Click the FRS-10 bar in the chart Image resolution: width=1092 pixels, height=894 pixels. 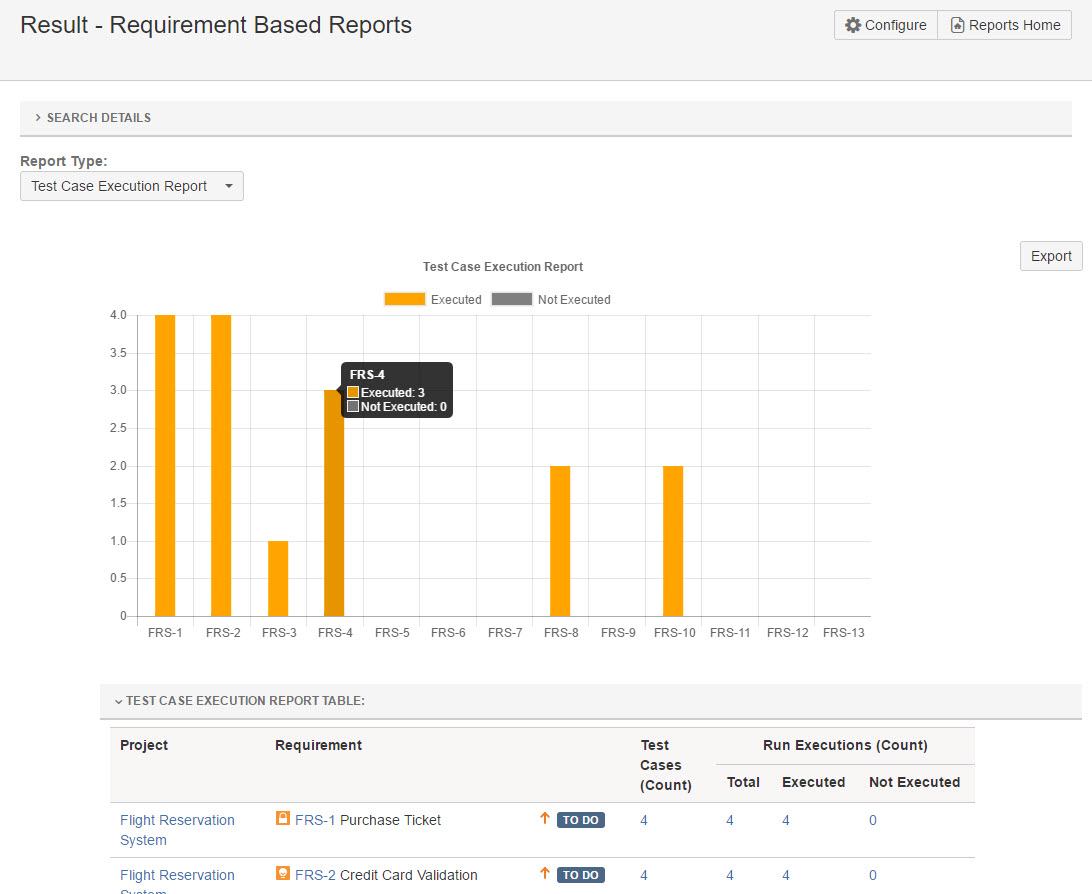pyautogui.click(x=673, y=541)
